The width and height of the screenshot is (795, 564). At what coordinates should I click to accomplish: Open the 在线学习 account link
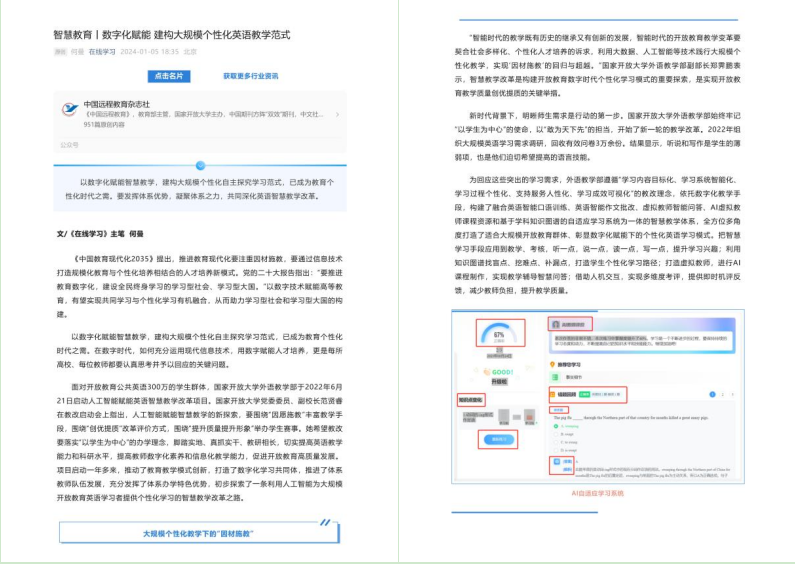pyautogui.click(x=102, y=52)
